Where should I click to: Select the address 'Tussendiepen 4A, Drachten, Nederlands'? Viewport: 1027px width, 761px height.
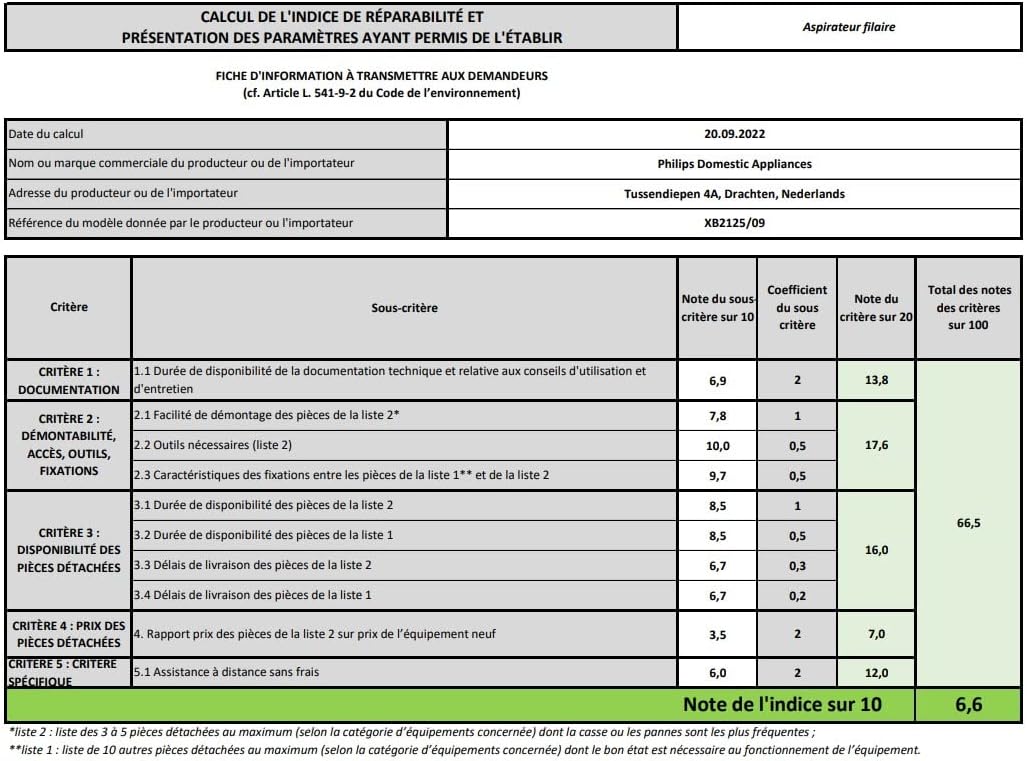click(734, 194)
